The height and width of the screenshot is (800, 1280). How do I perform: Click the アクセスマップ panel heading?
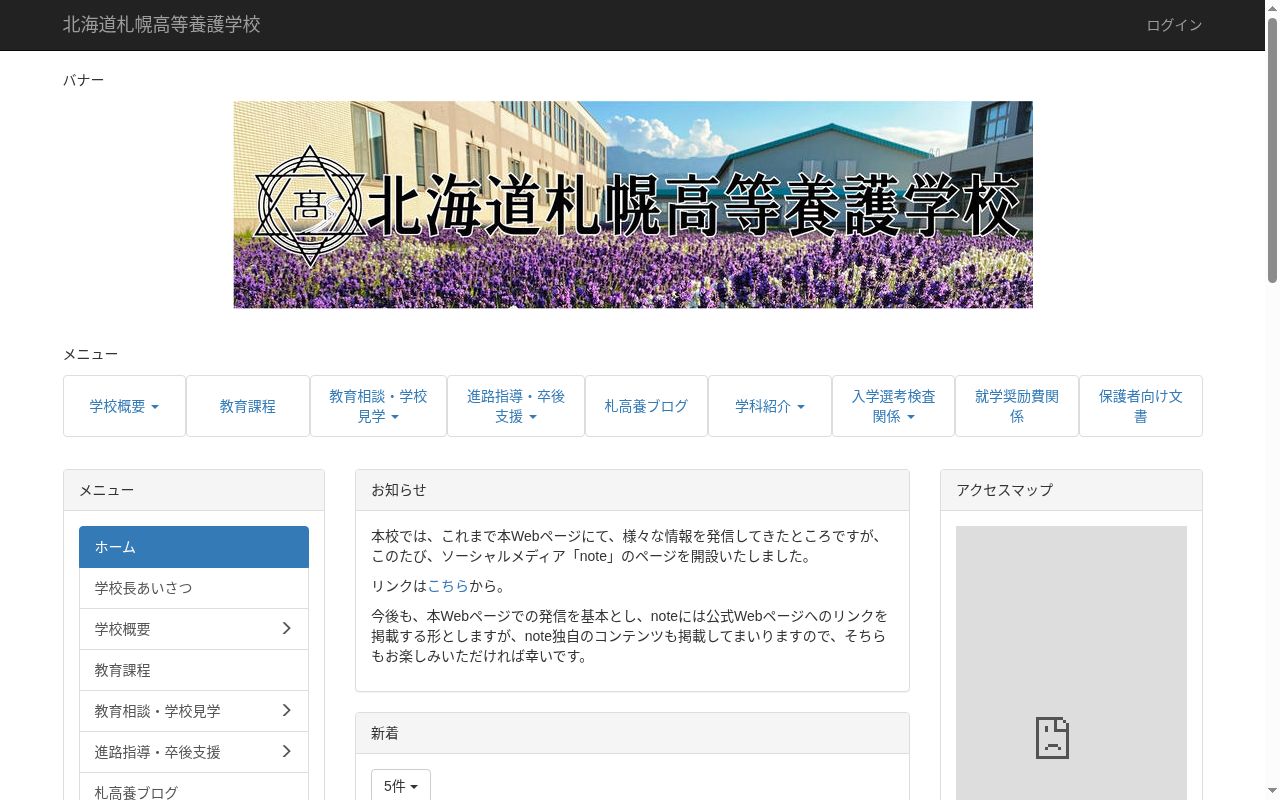1071,490
